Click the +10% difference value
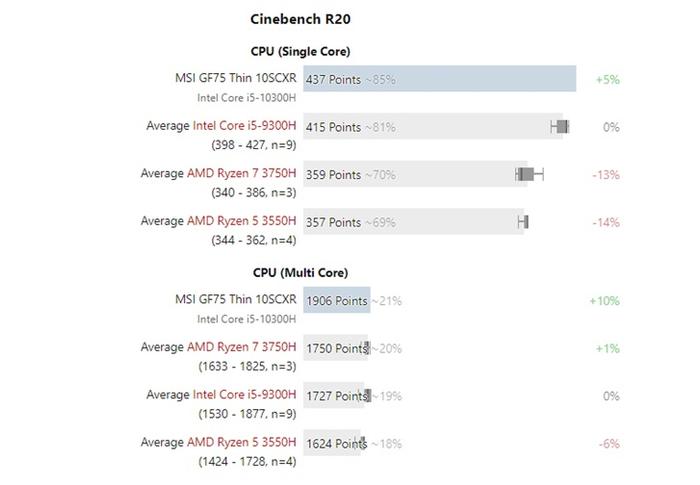 (604, 301)
